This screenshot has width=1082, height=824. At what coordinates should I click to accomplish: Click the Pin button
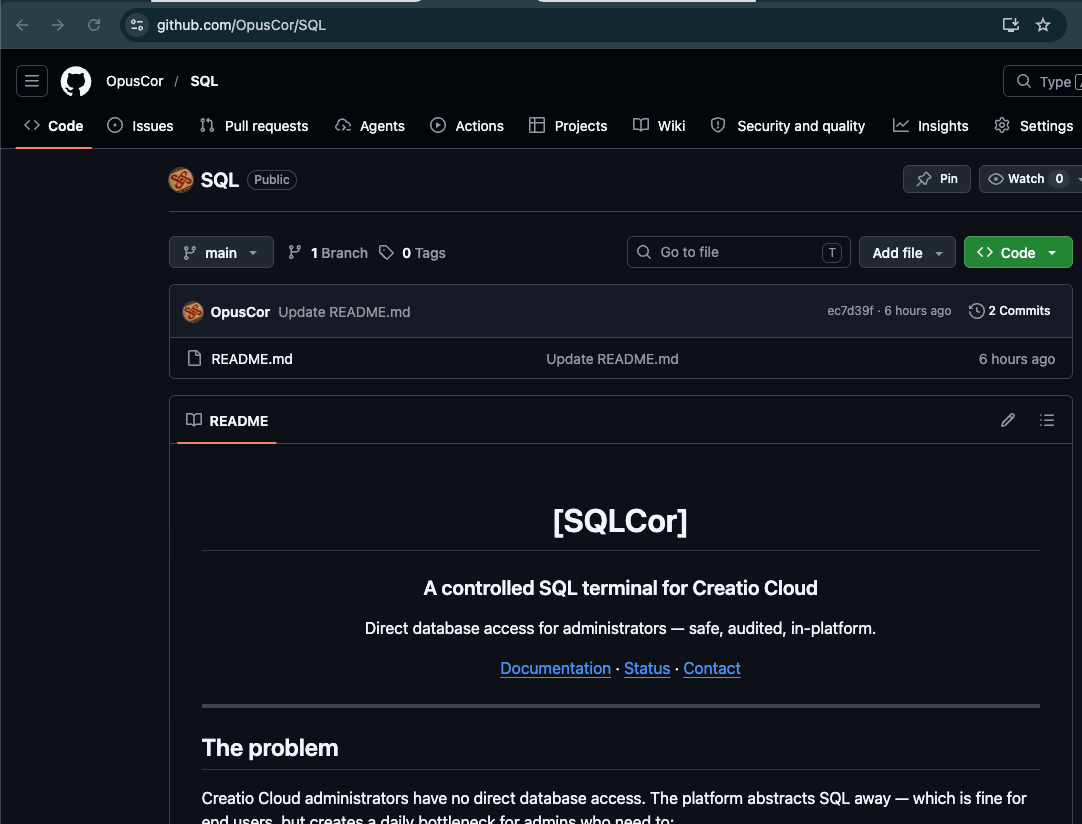pyautogui.click(x=936, y=179)
